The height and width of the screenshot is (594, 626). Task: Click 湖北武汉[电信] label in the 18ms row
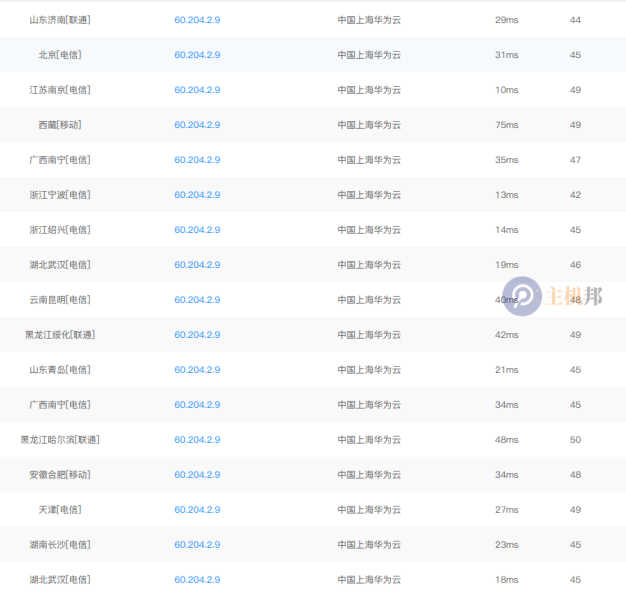pyautogui.click(x=60, y=580)
